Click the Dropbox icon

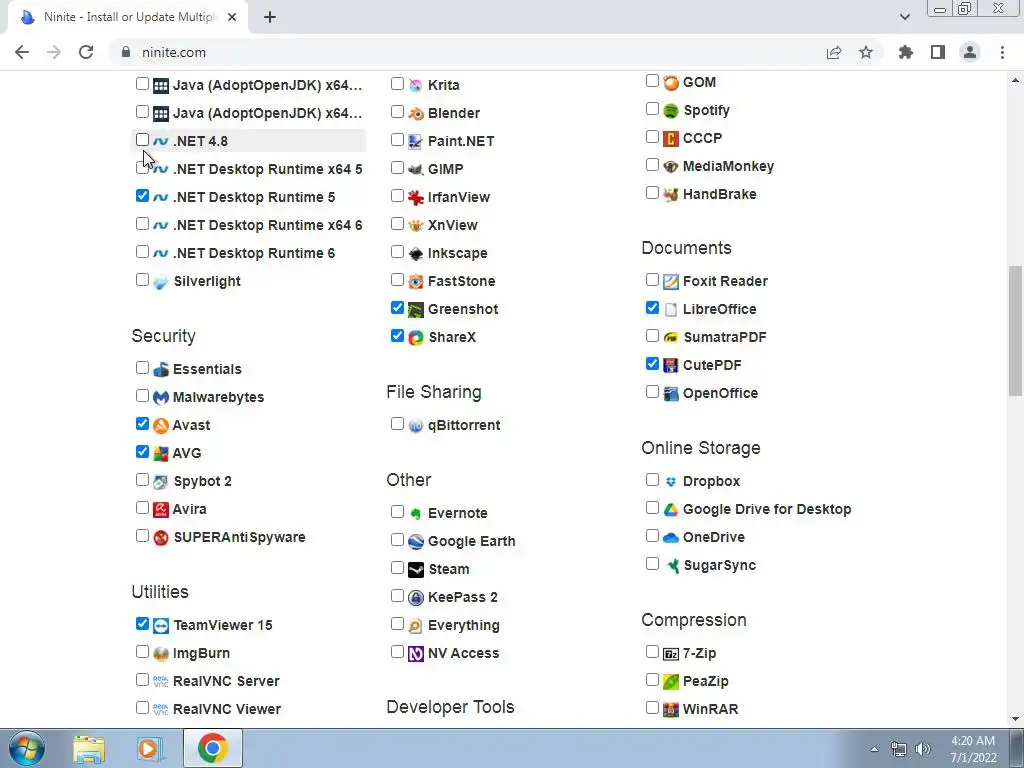(671, 481)
